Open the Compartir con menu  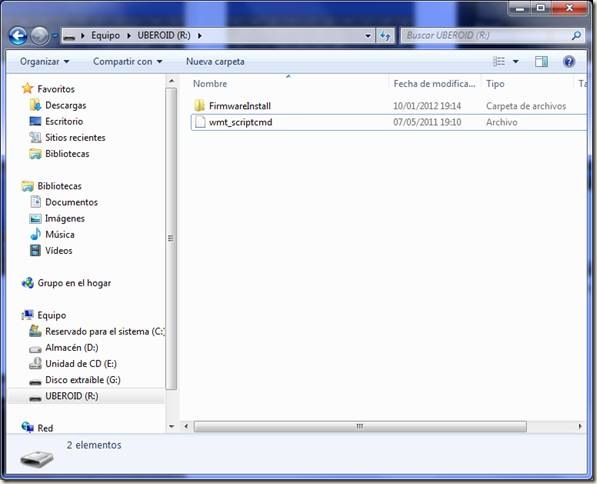click(x=128, y=61)
